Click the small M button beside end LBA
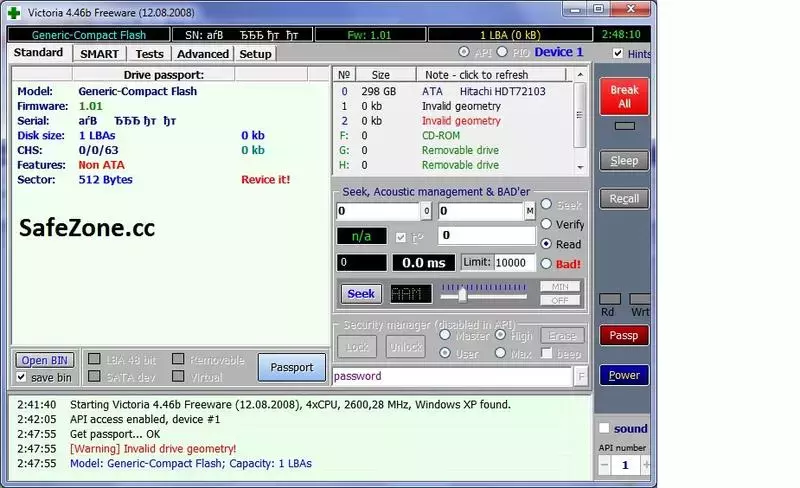 coord(530,211)
